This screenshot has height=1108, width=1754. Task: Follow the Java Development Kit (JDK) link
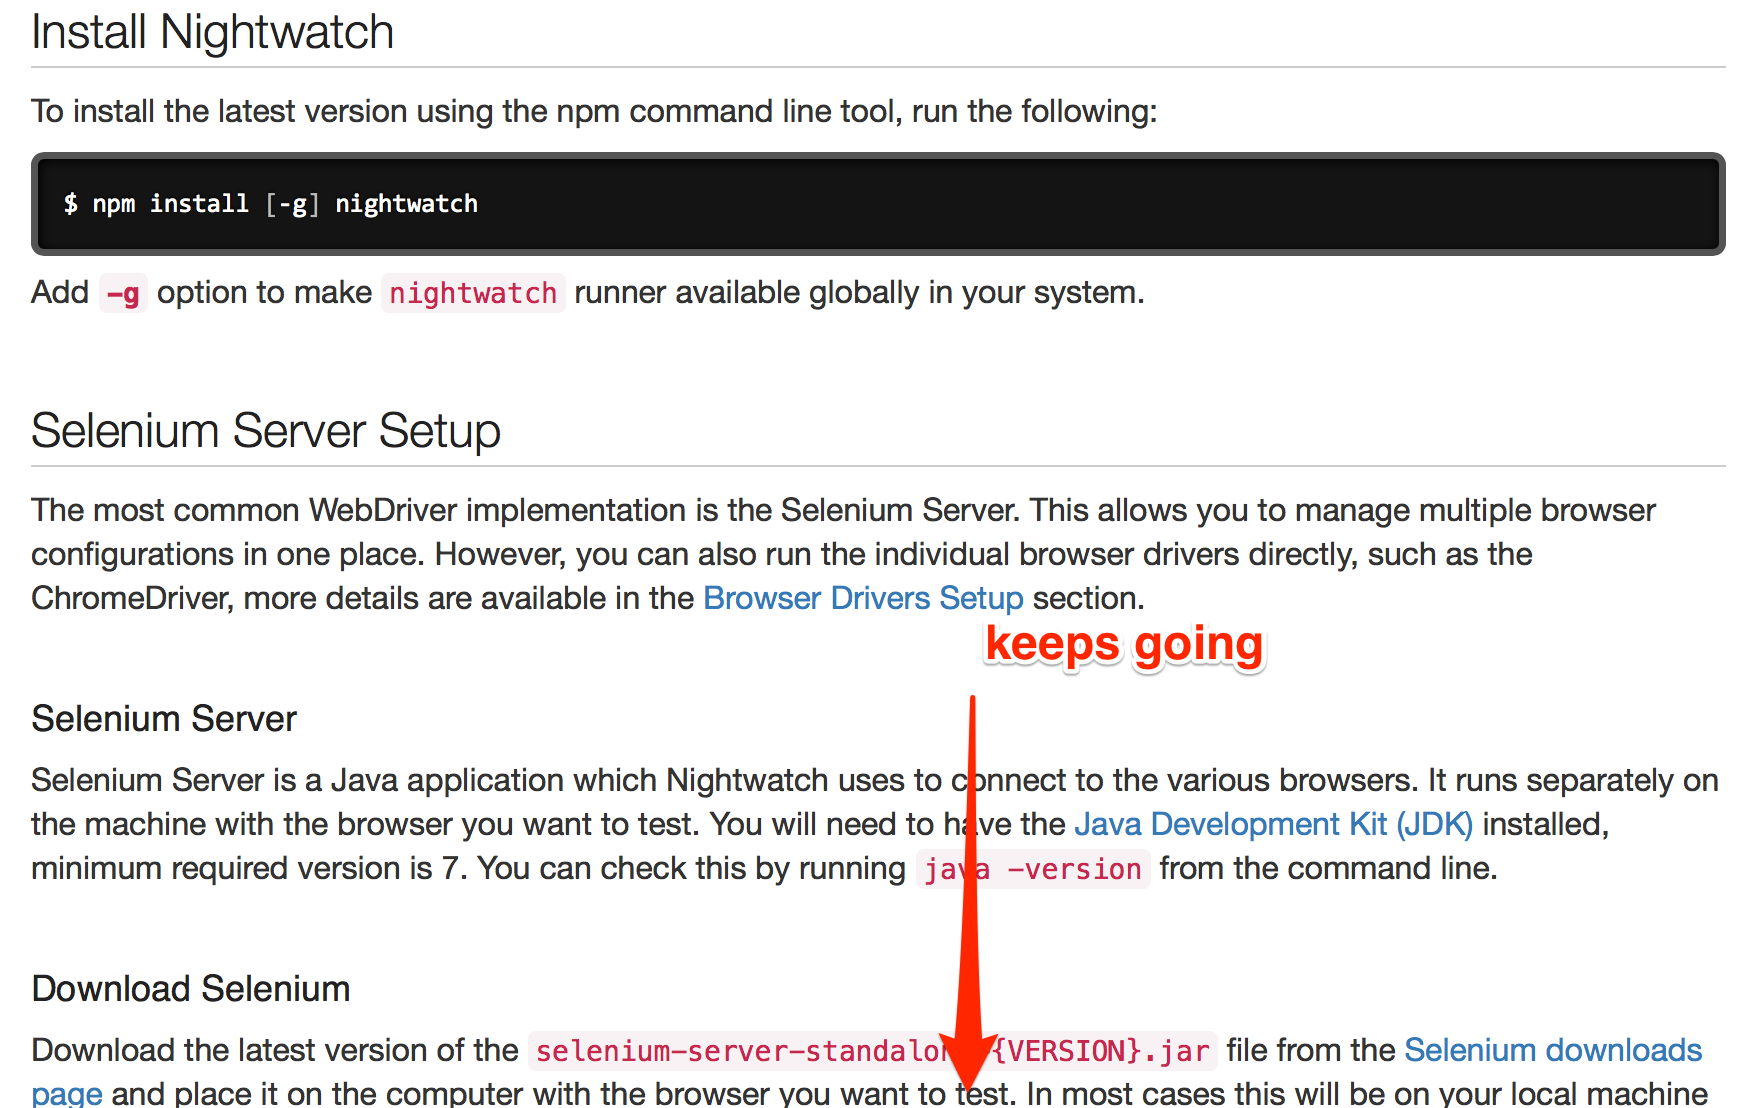pyautogui.click(x=1273, y=824)
